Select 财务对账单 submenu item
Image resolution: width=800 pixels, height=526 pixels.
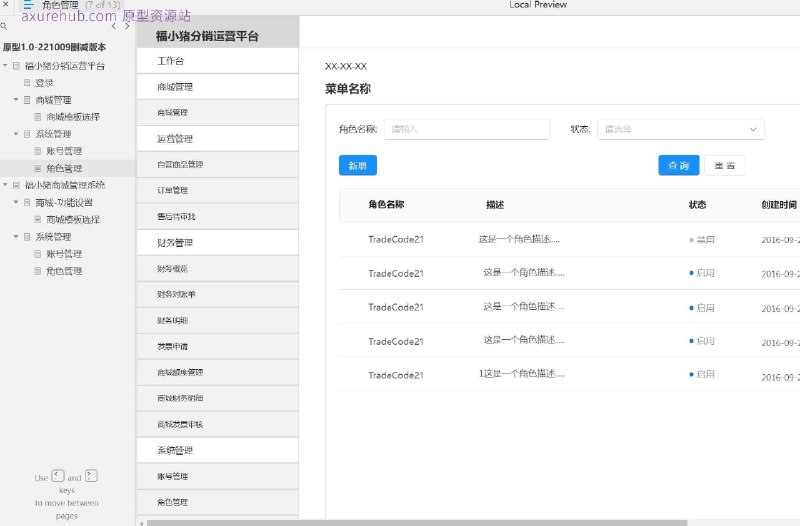218,294
